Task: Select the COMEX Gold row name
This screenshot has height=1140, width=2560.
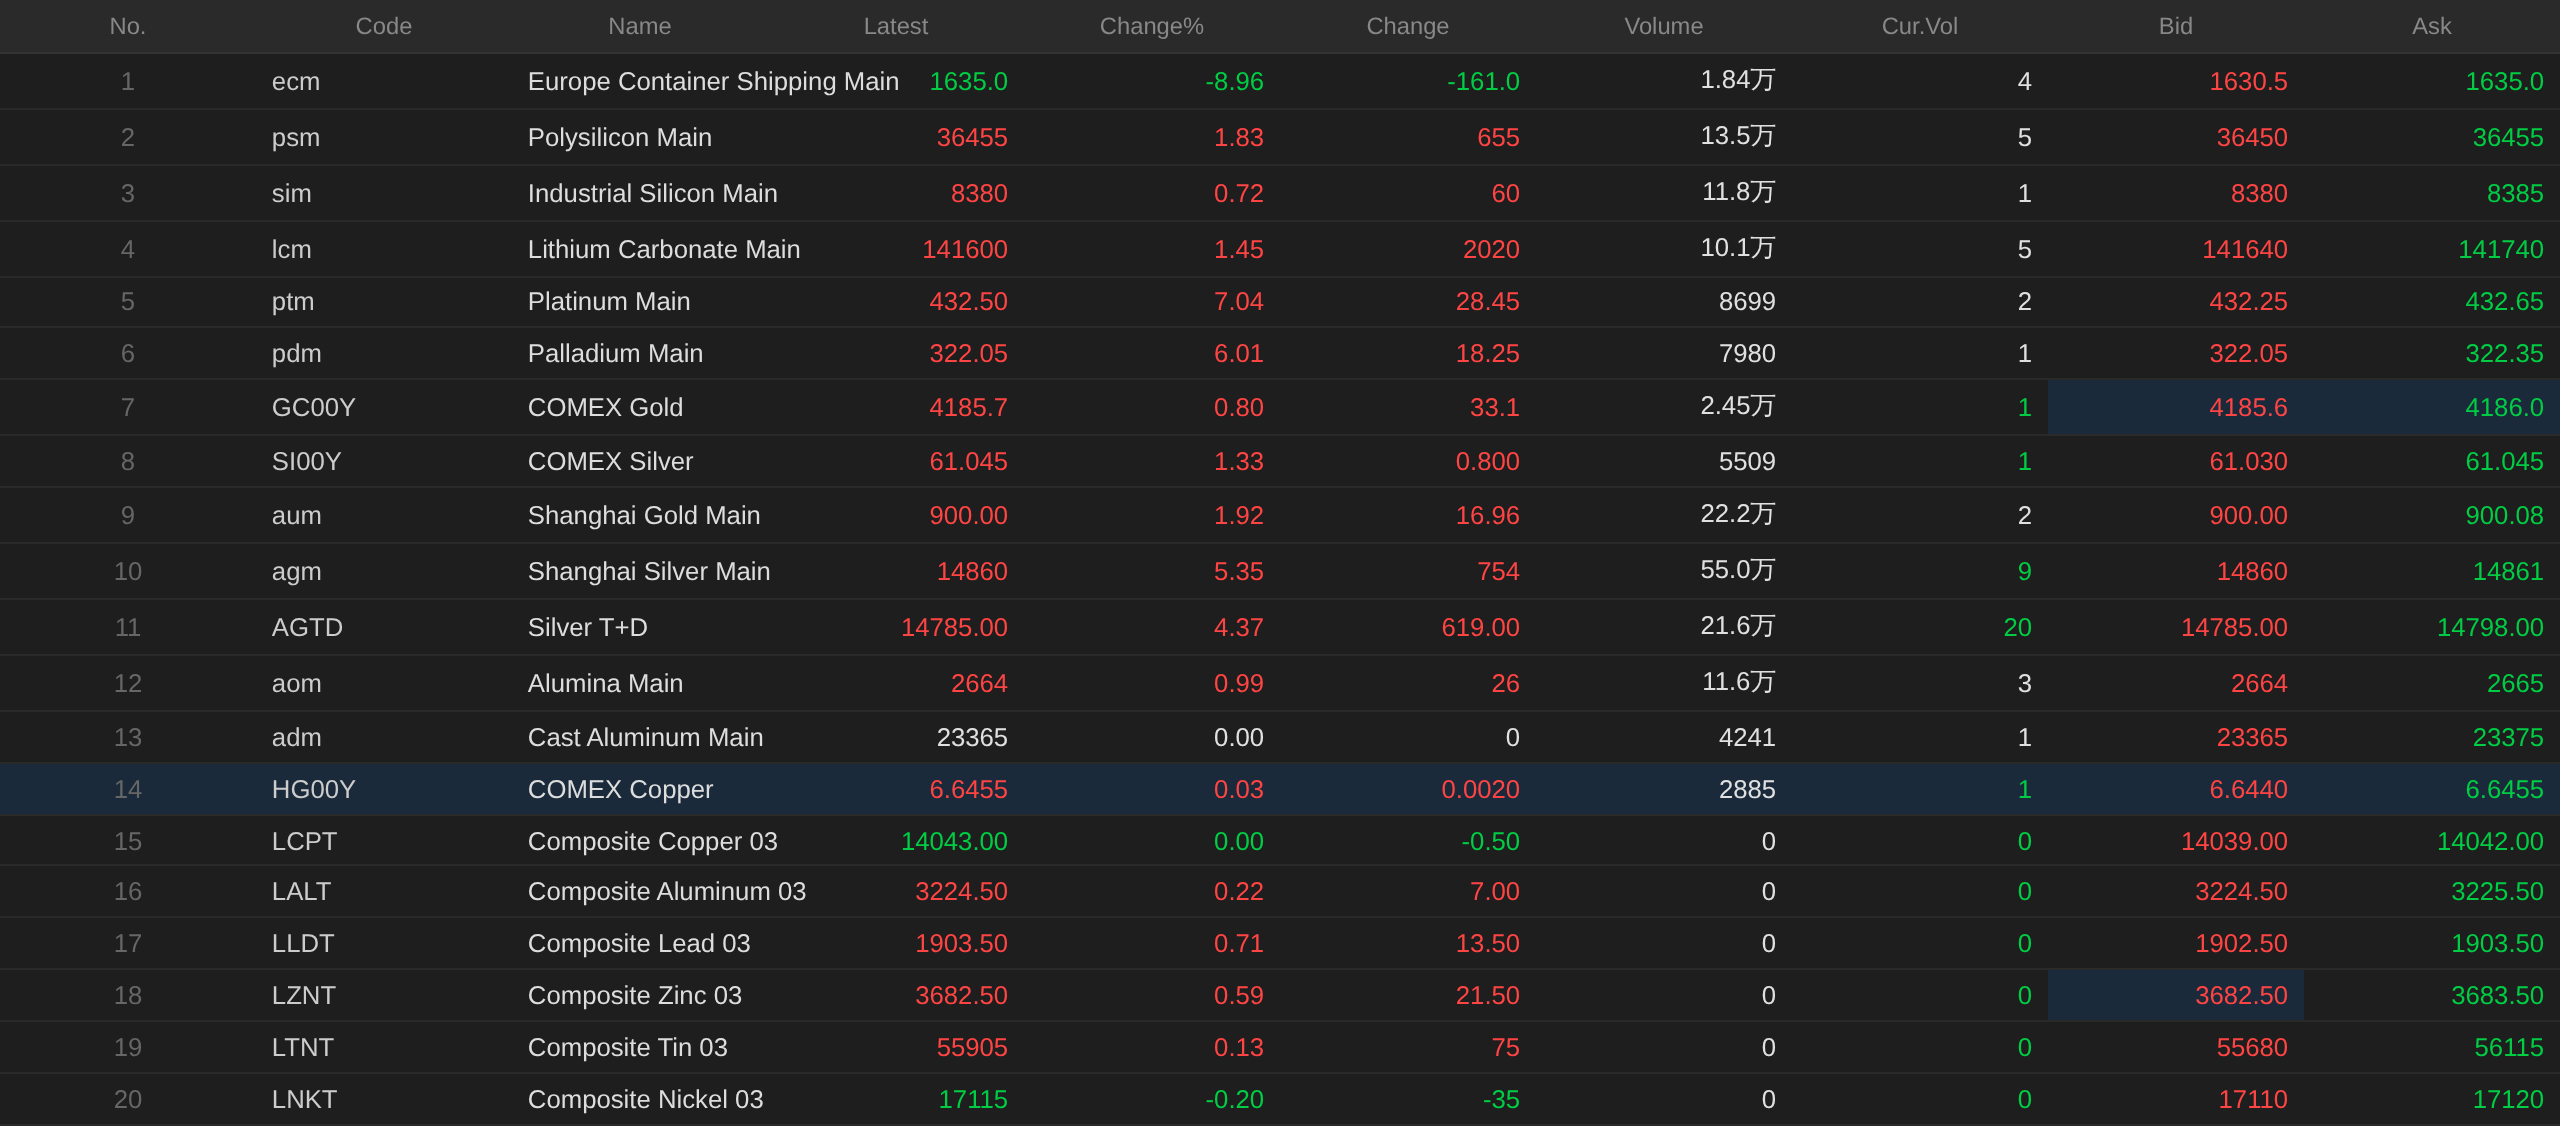Action: point(605,407)
